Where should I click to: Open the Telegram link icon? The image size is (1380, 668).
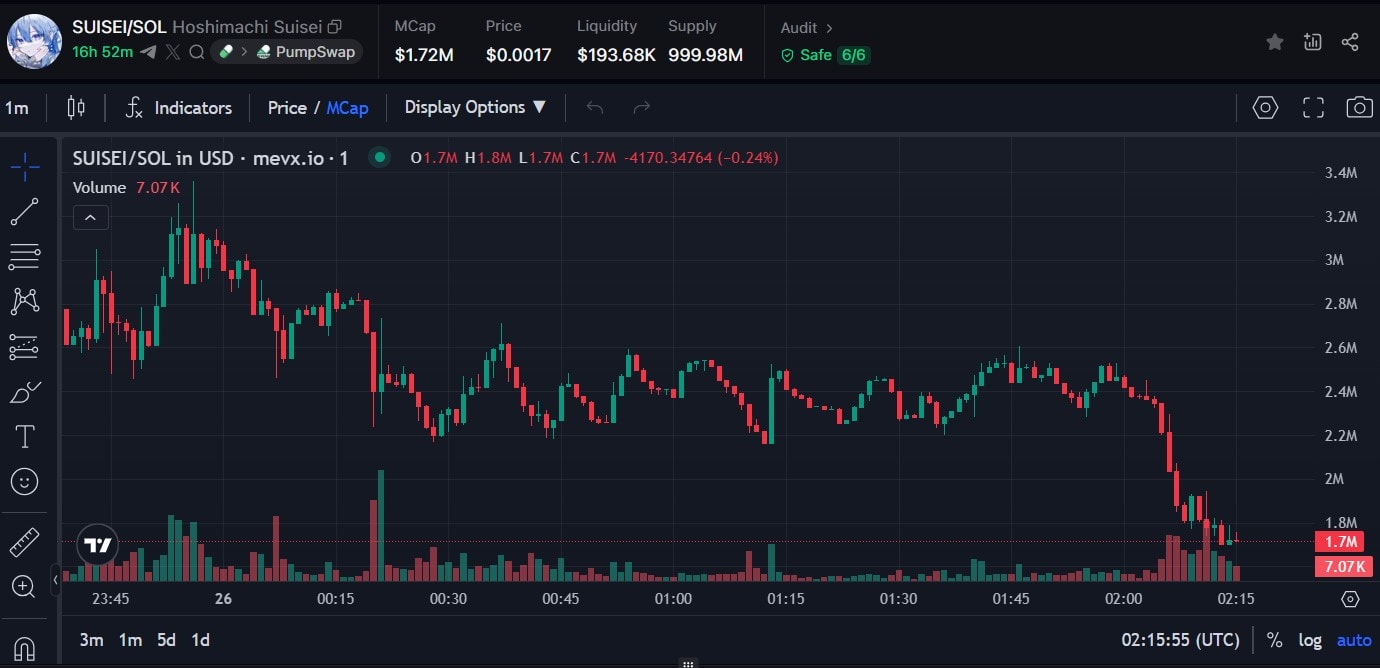coord(148,52)
